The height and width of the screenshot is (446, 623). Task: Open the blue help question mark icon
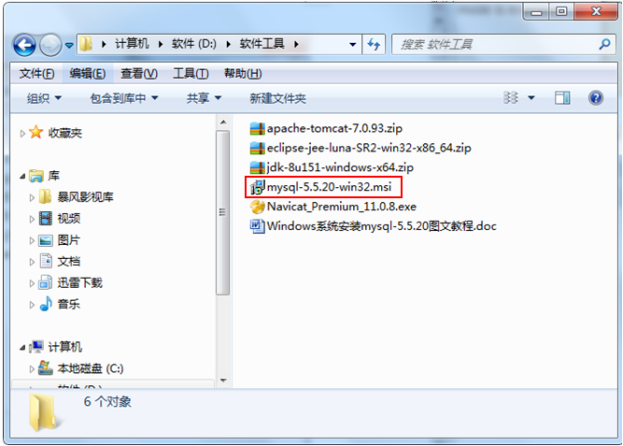coord(596,98)
